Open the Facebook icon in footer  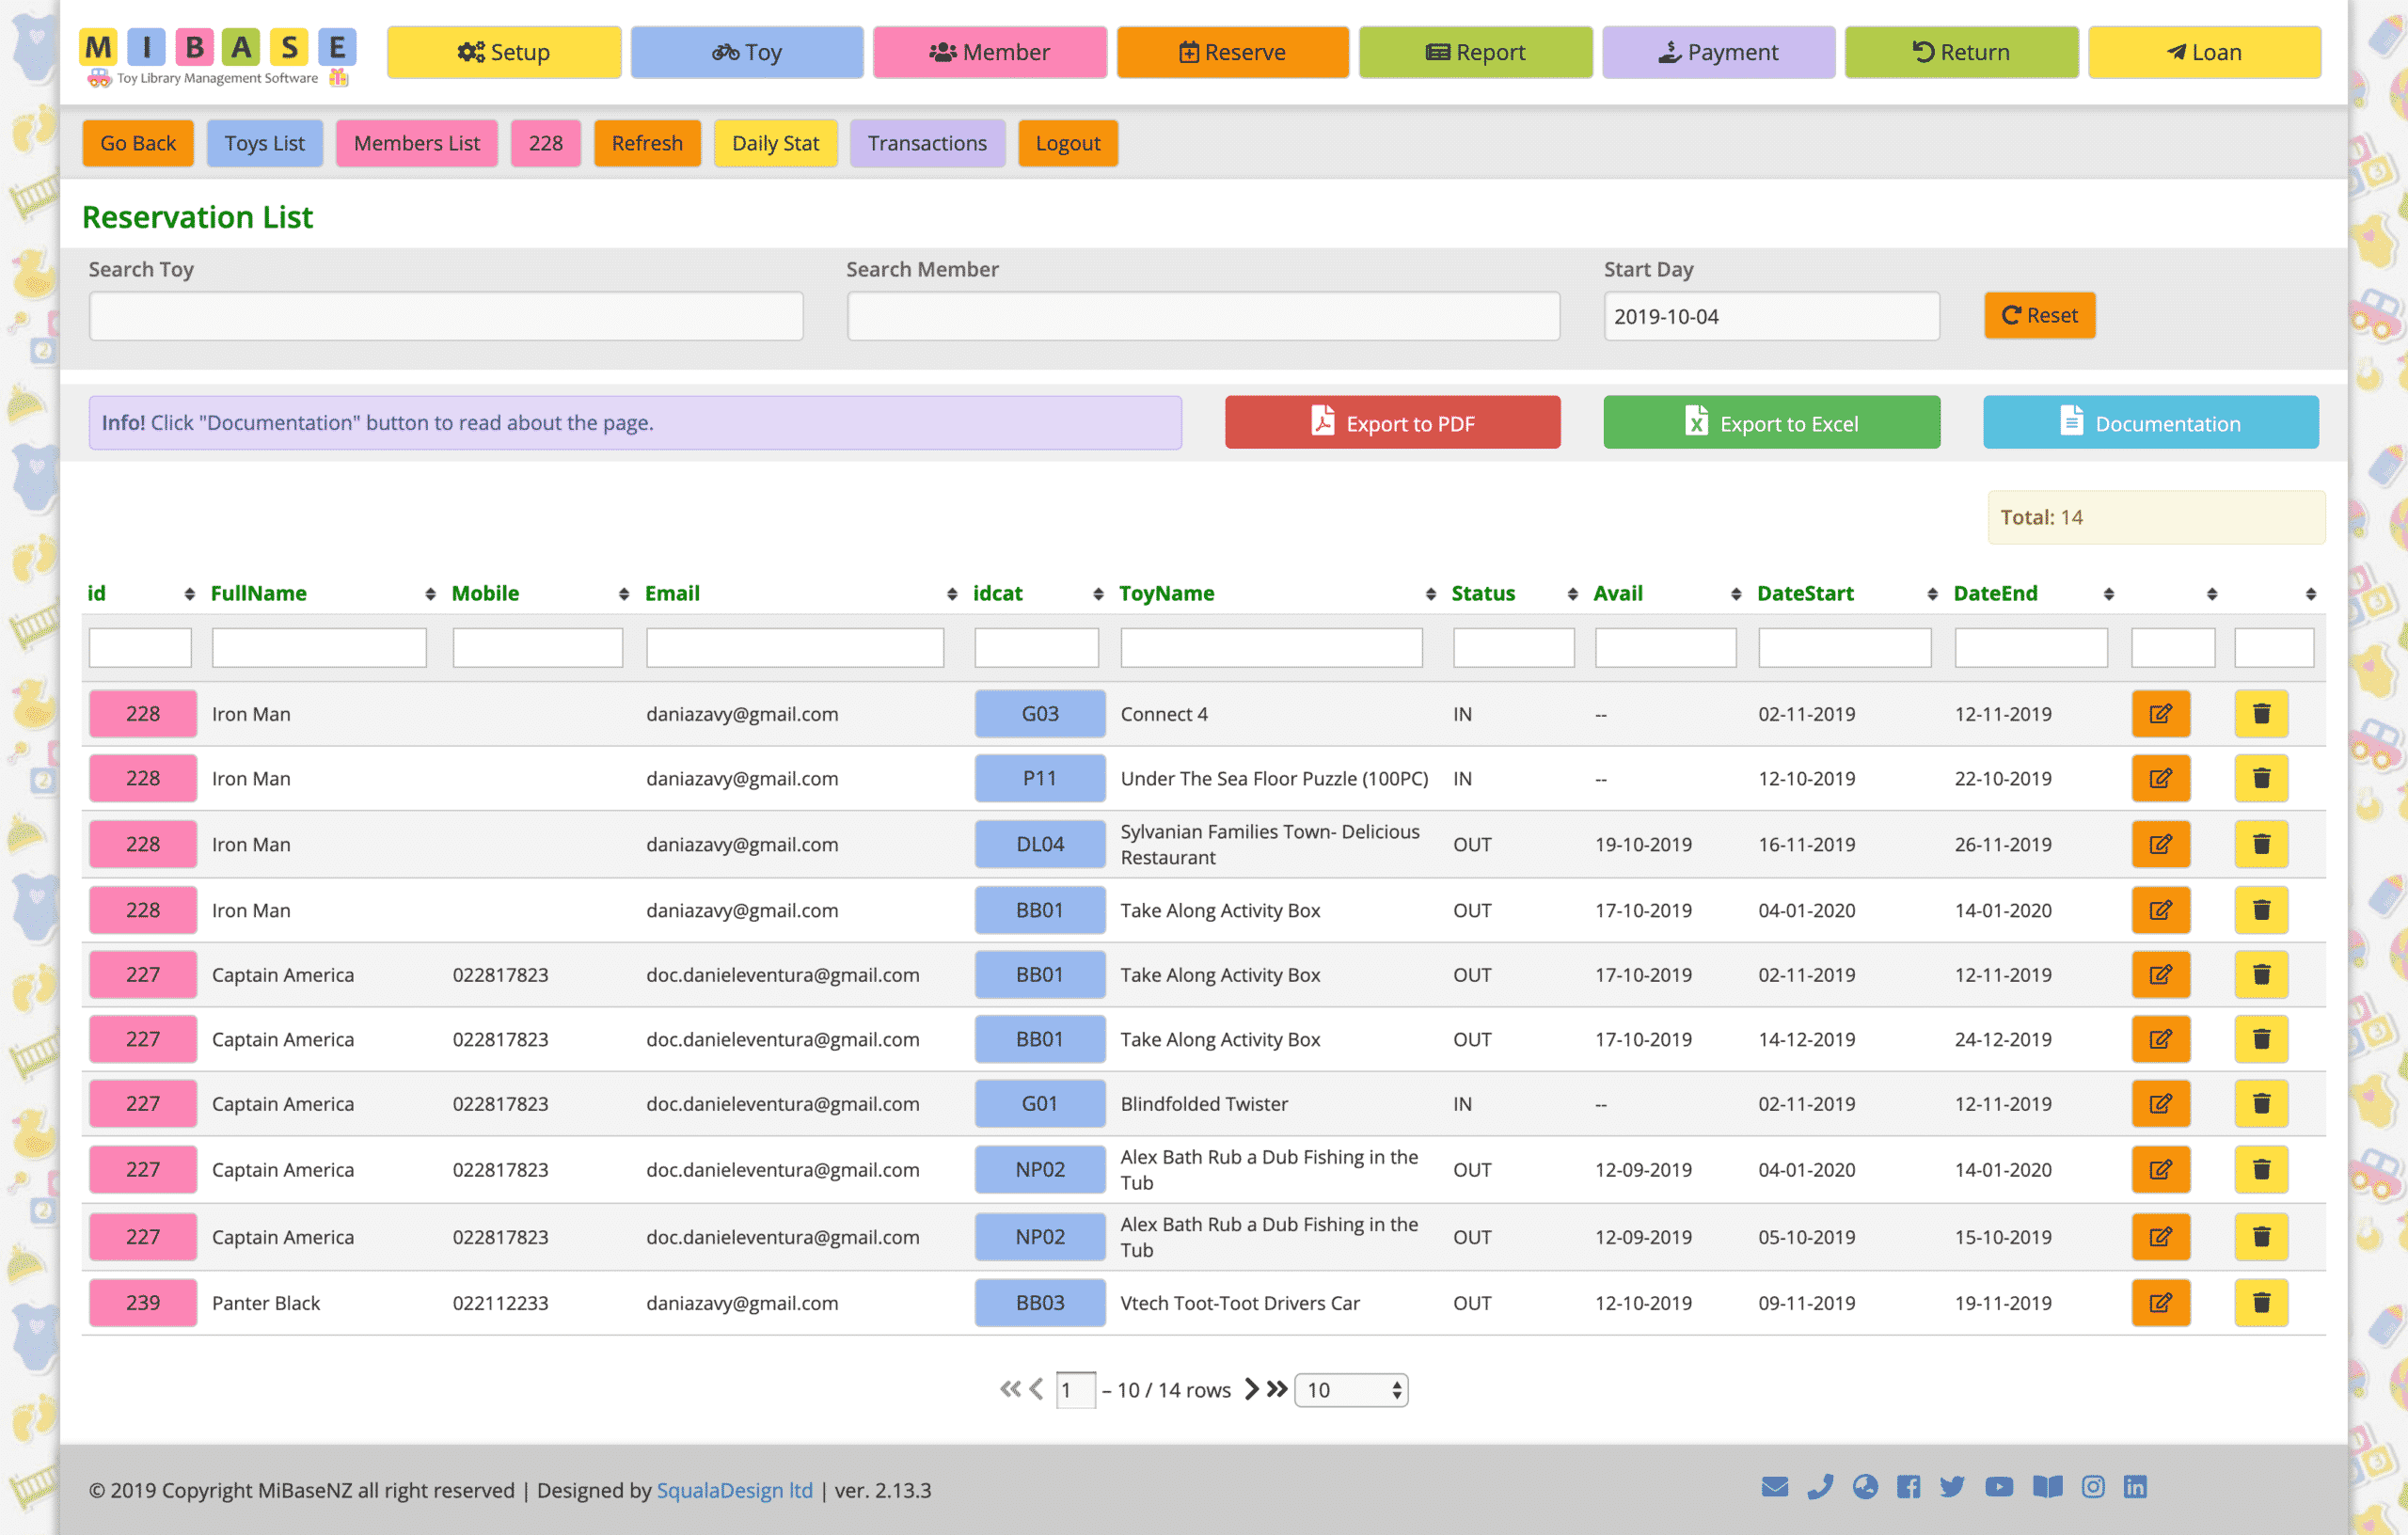1908,1487
